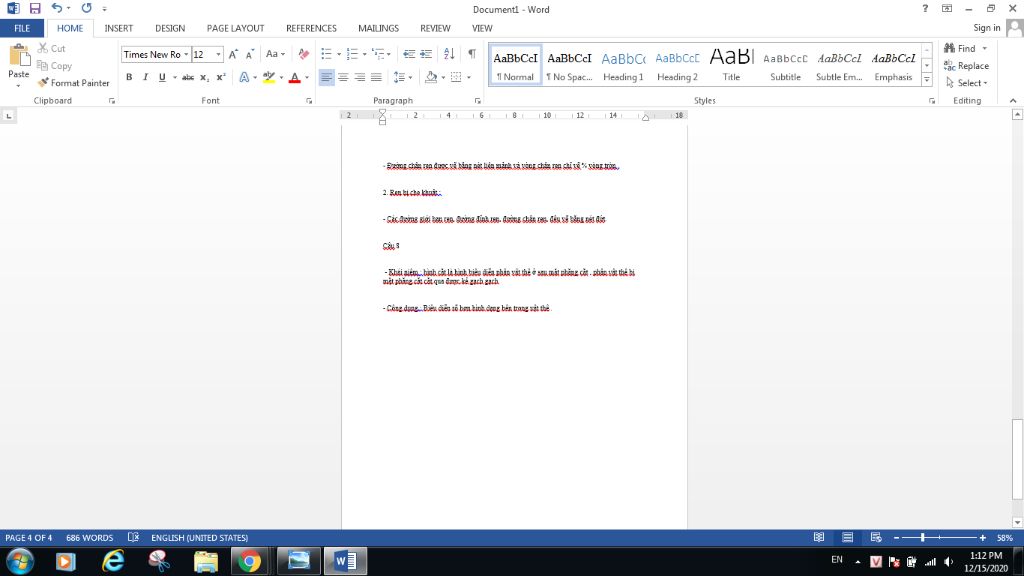Click the 686 WORDS word count
The image size is (1024, 576).
click(x=89, y=537)
